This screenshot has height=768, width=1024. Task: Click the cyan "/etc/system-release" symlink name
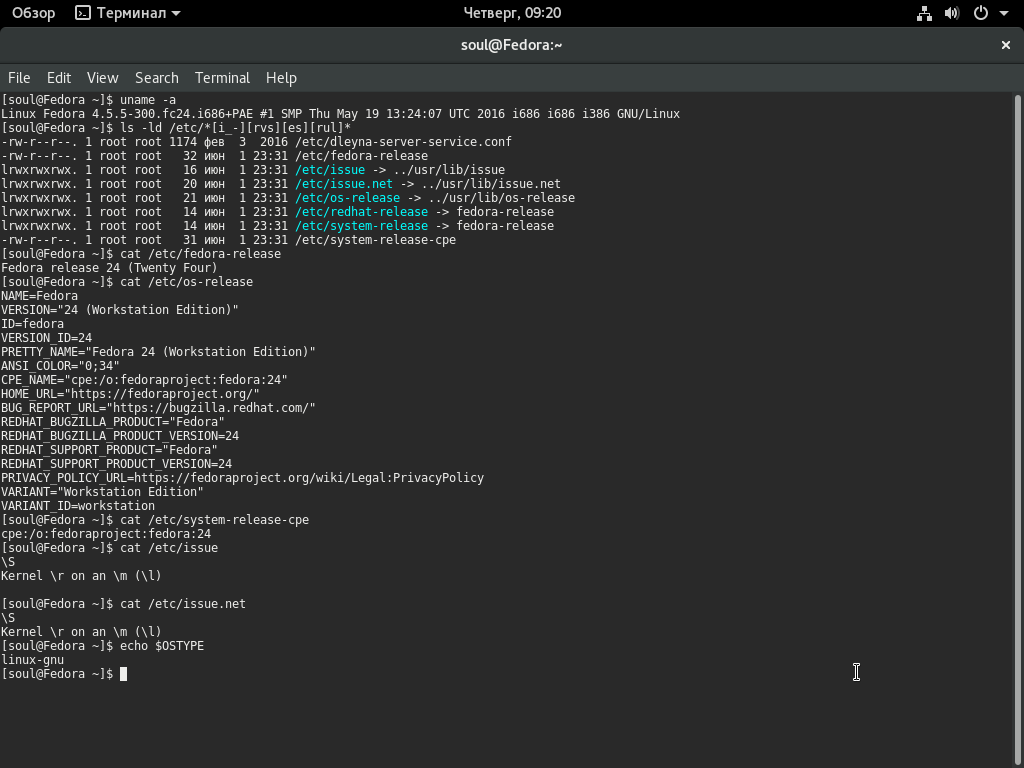tap(362, 226)
